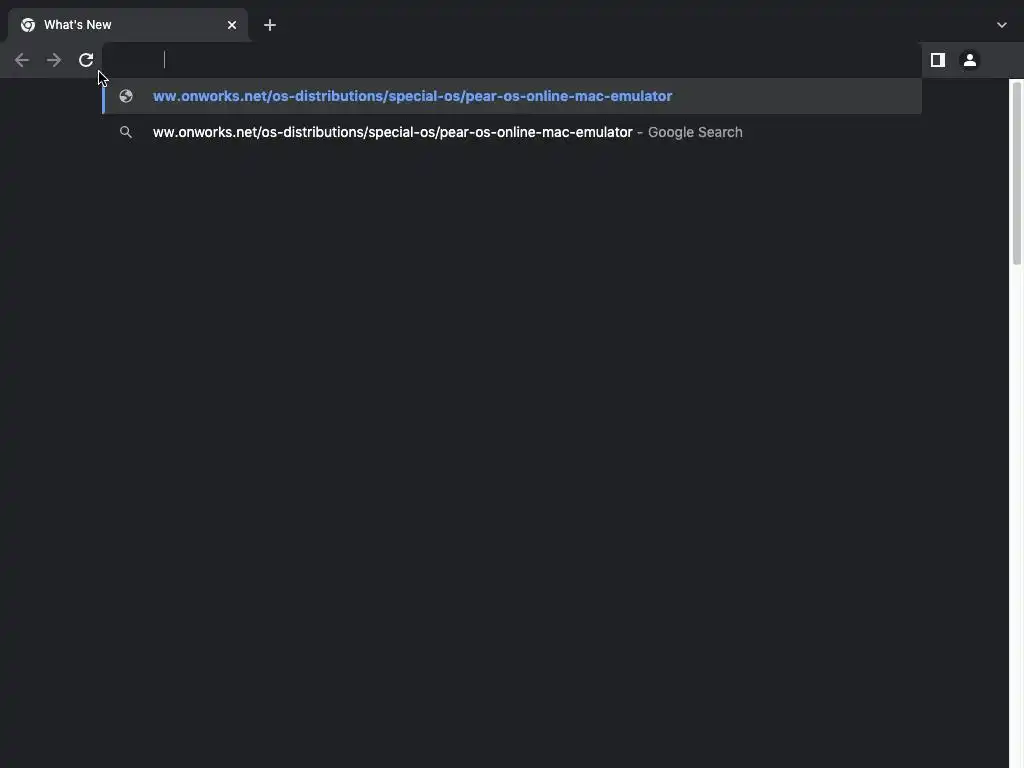This screenshot has width=1024, height=768.
Task: Open a new tab with the plus button
Action: pos(270,25)
